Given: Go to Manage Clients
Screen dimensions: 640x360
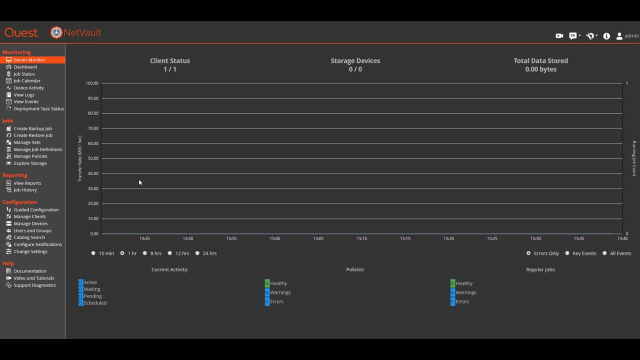Looking at the screenshot, I should (30, 217).
